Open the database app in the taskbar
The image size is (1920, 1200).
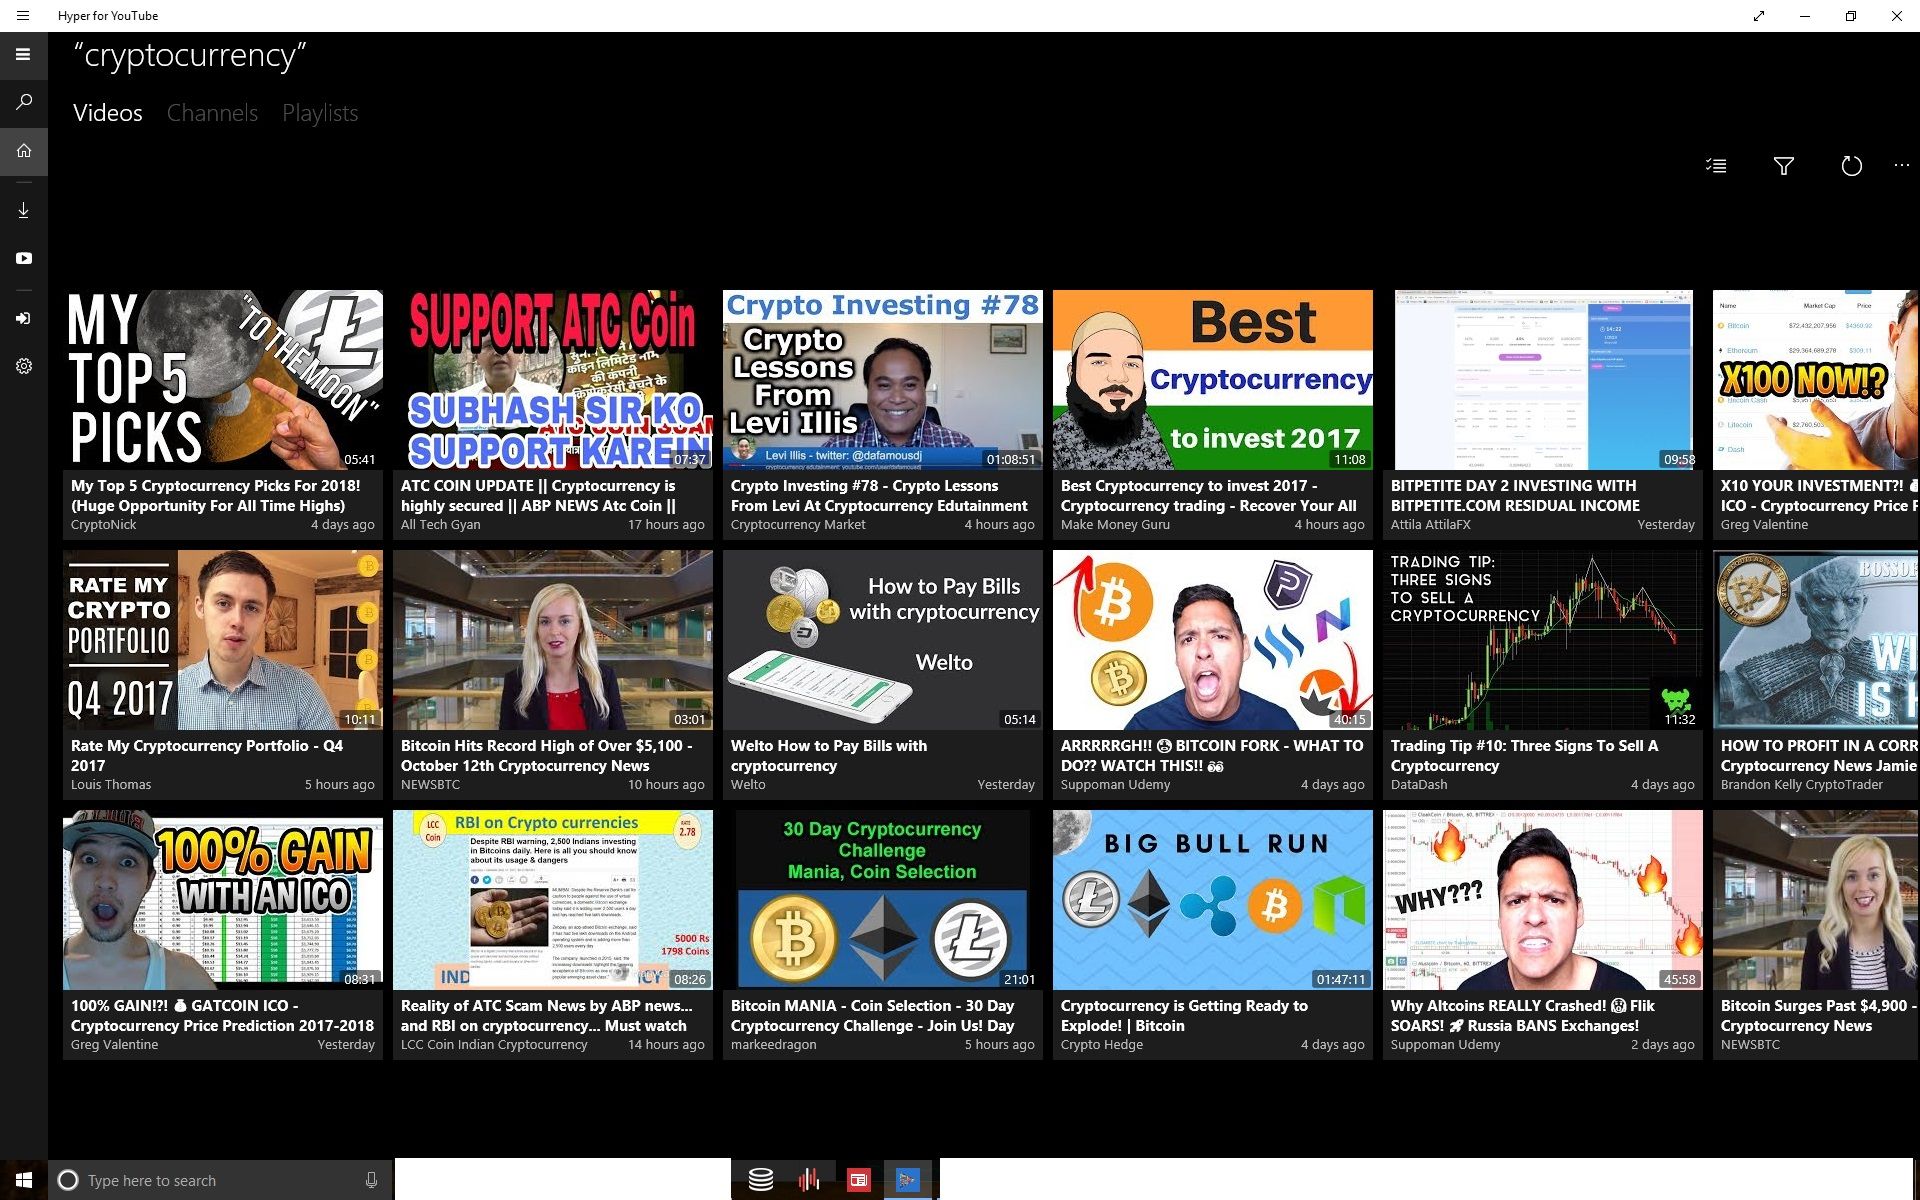point(761,1180)
